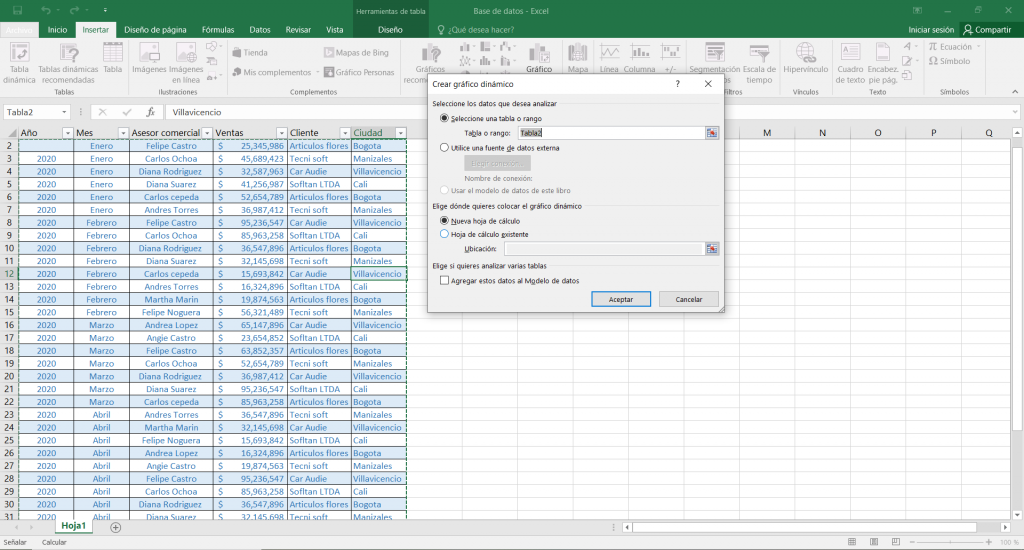The height and width of the screenshot is (550, 1024).
Task: Select the Hoja1 sheet tab
Action: point(73,526)
